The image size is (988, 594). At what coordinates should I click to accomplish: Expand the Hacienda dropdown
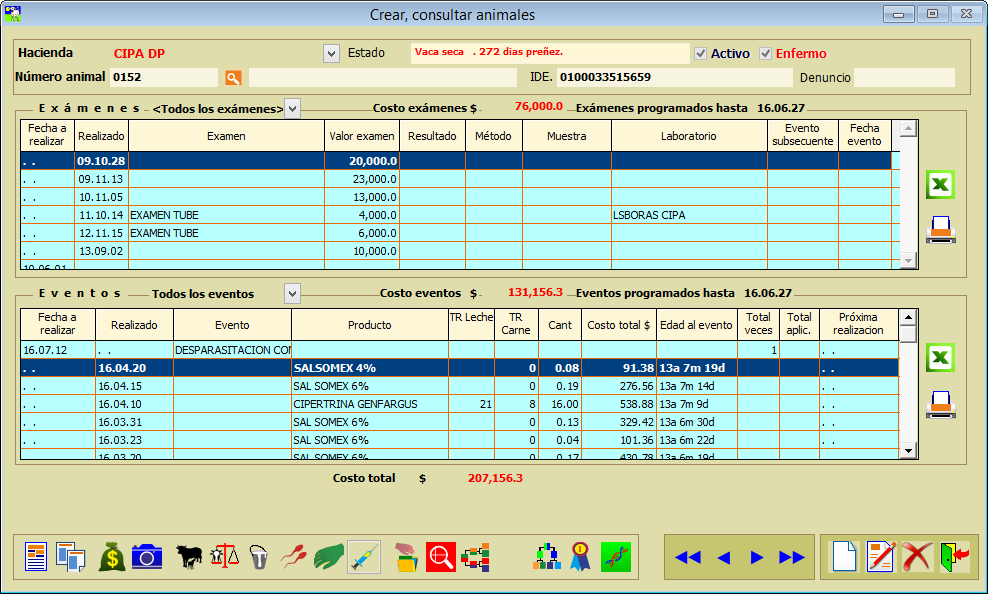pos(331,53)
